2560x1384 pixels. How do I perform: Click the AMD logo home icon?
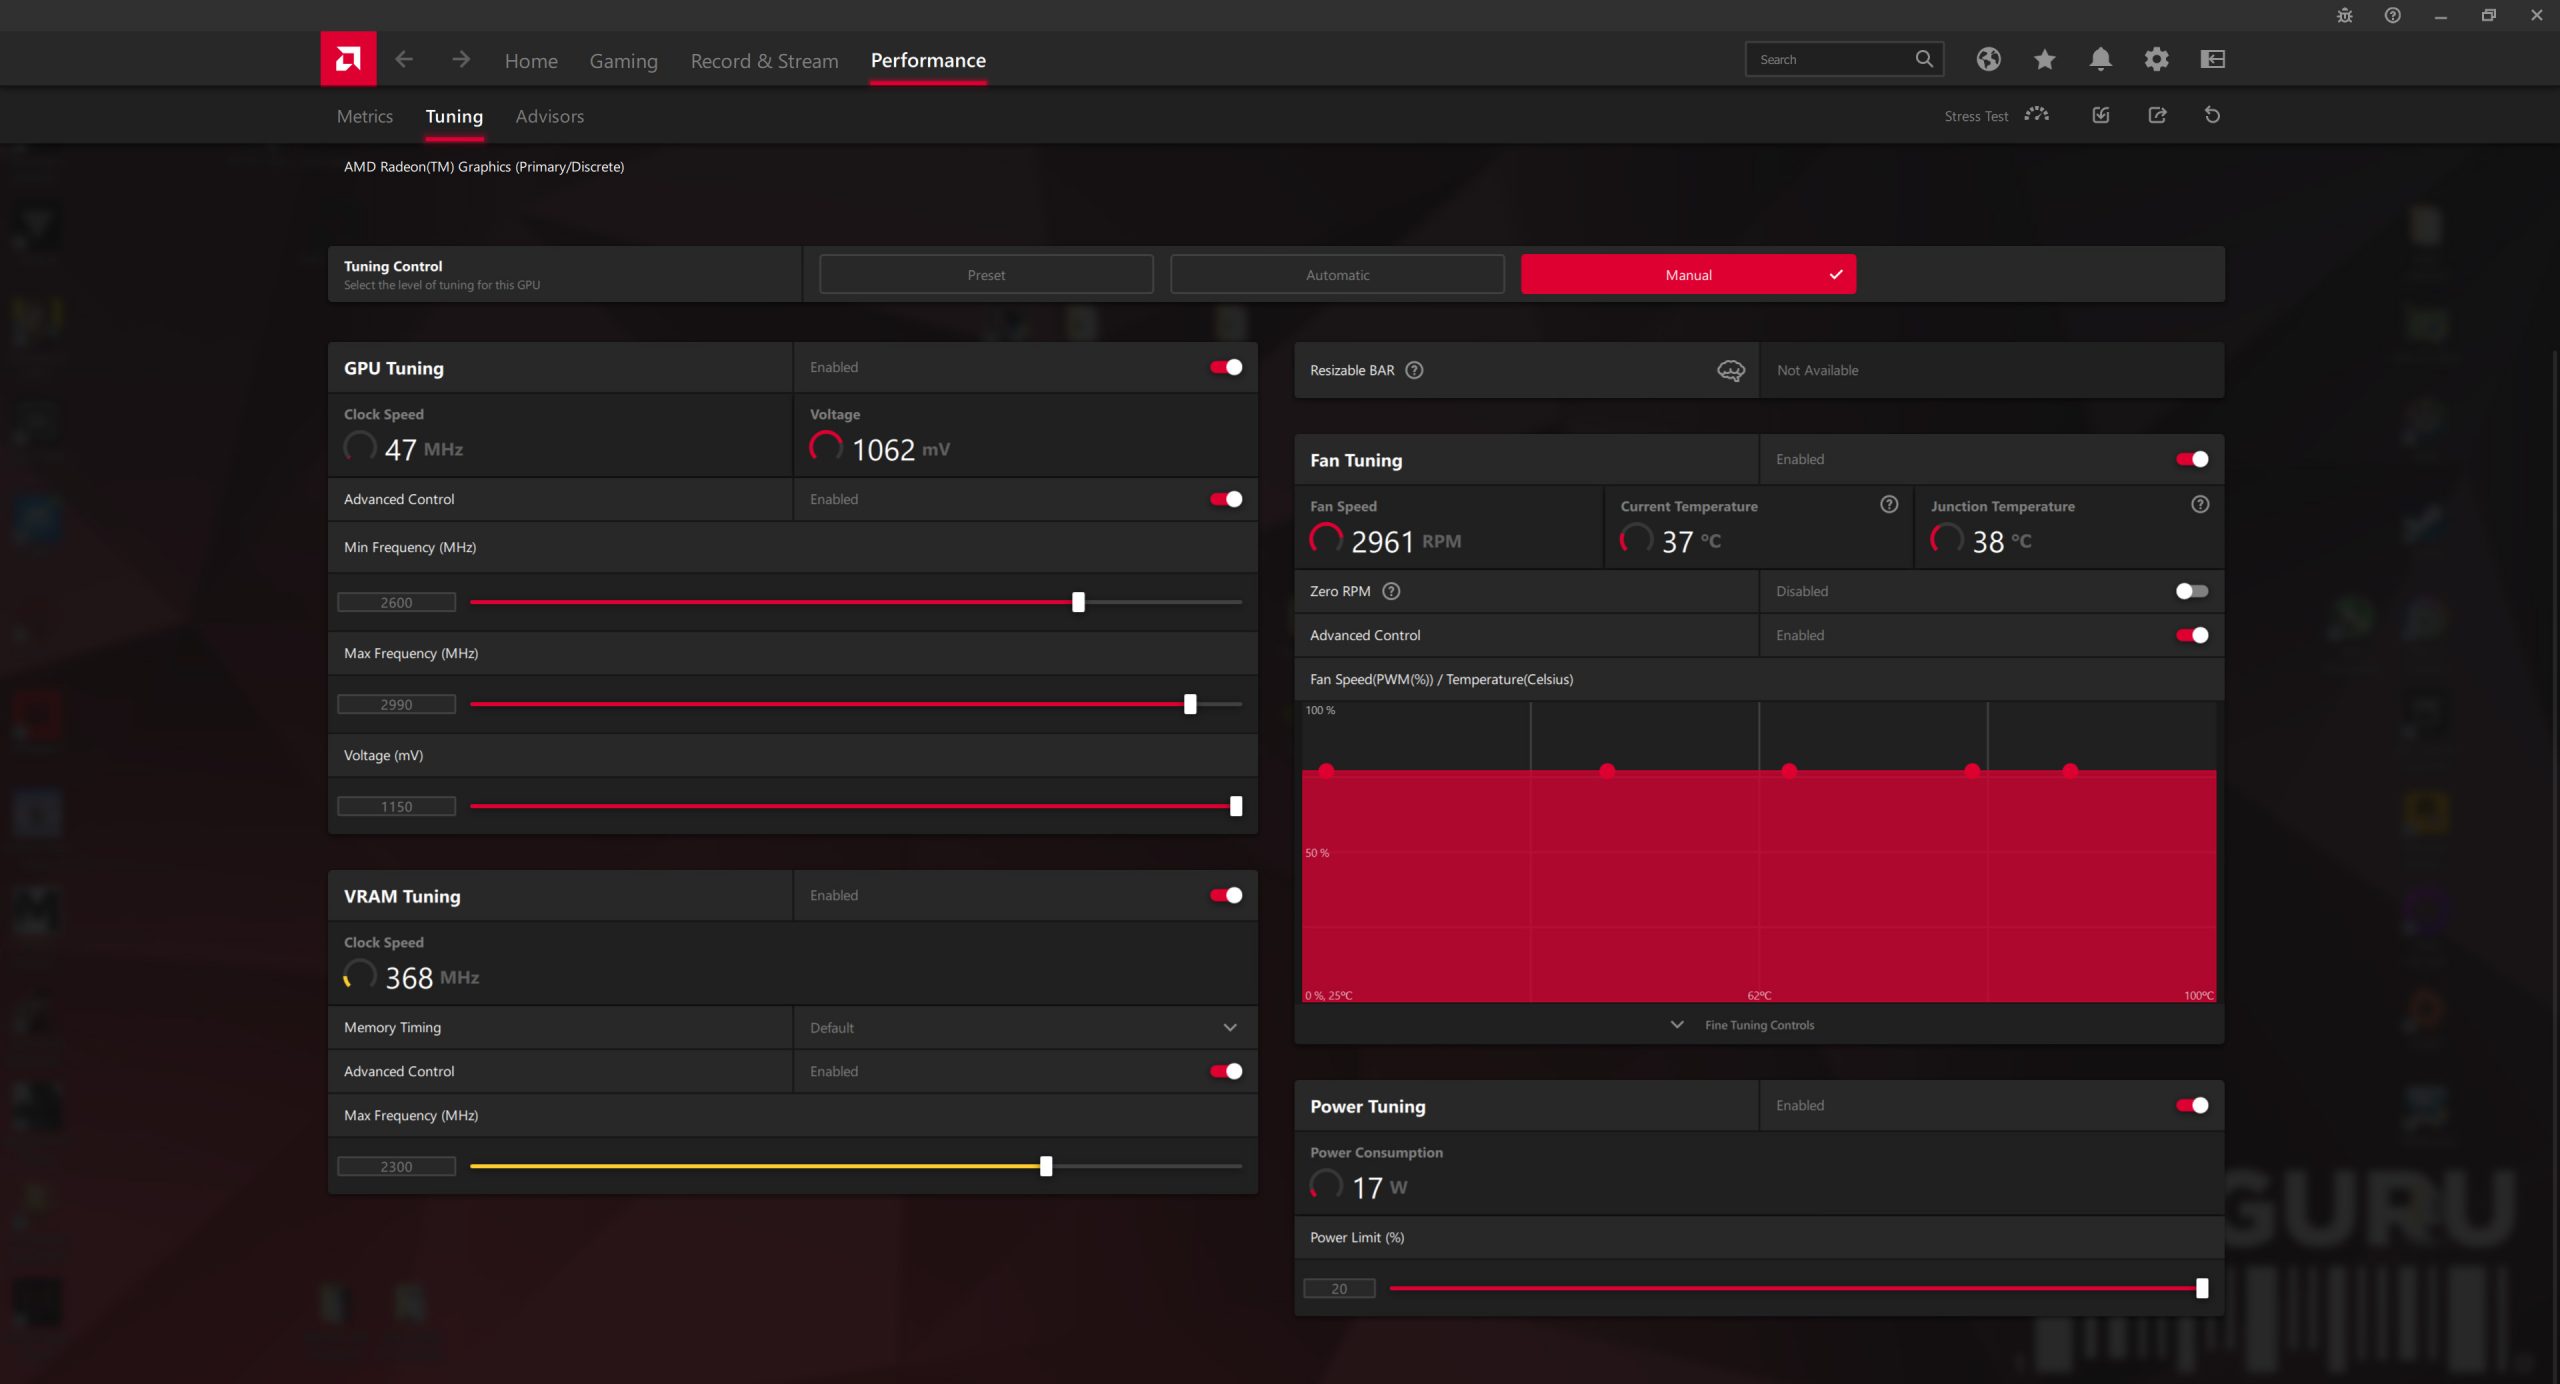click(348, 59)
